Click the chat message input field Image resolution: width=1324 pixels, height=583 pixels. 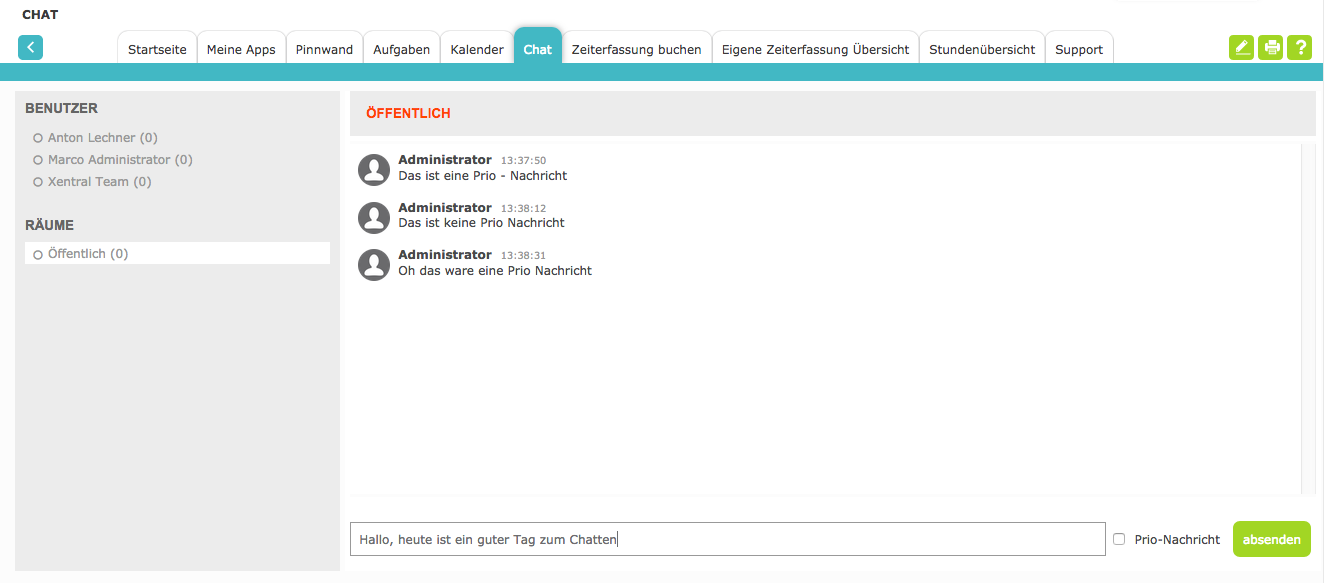(727, 539)
